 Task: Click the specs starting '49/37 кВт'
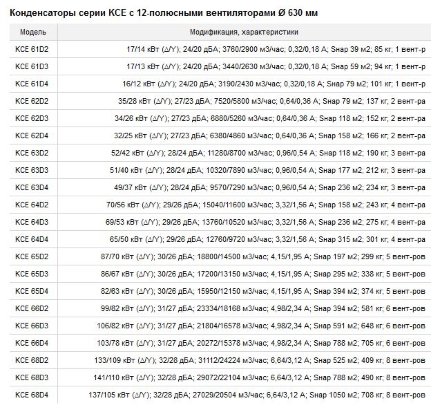click(x=270, y=187)
